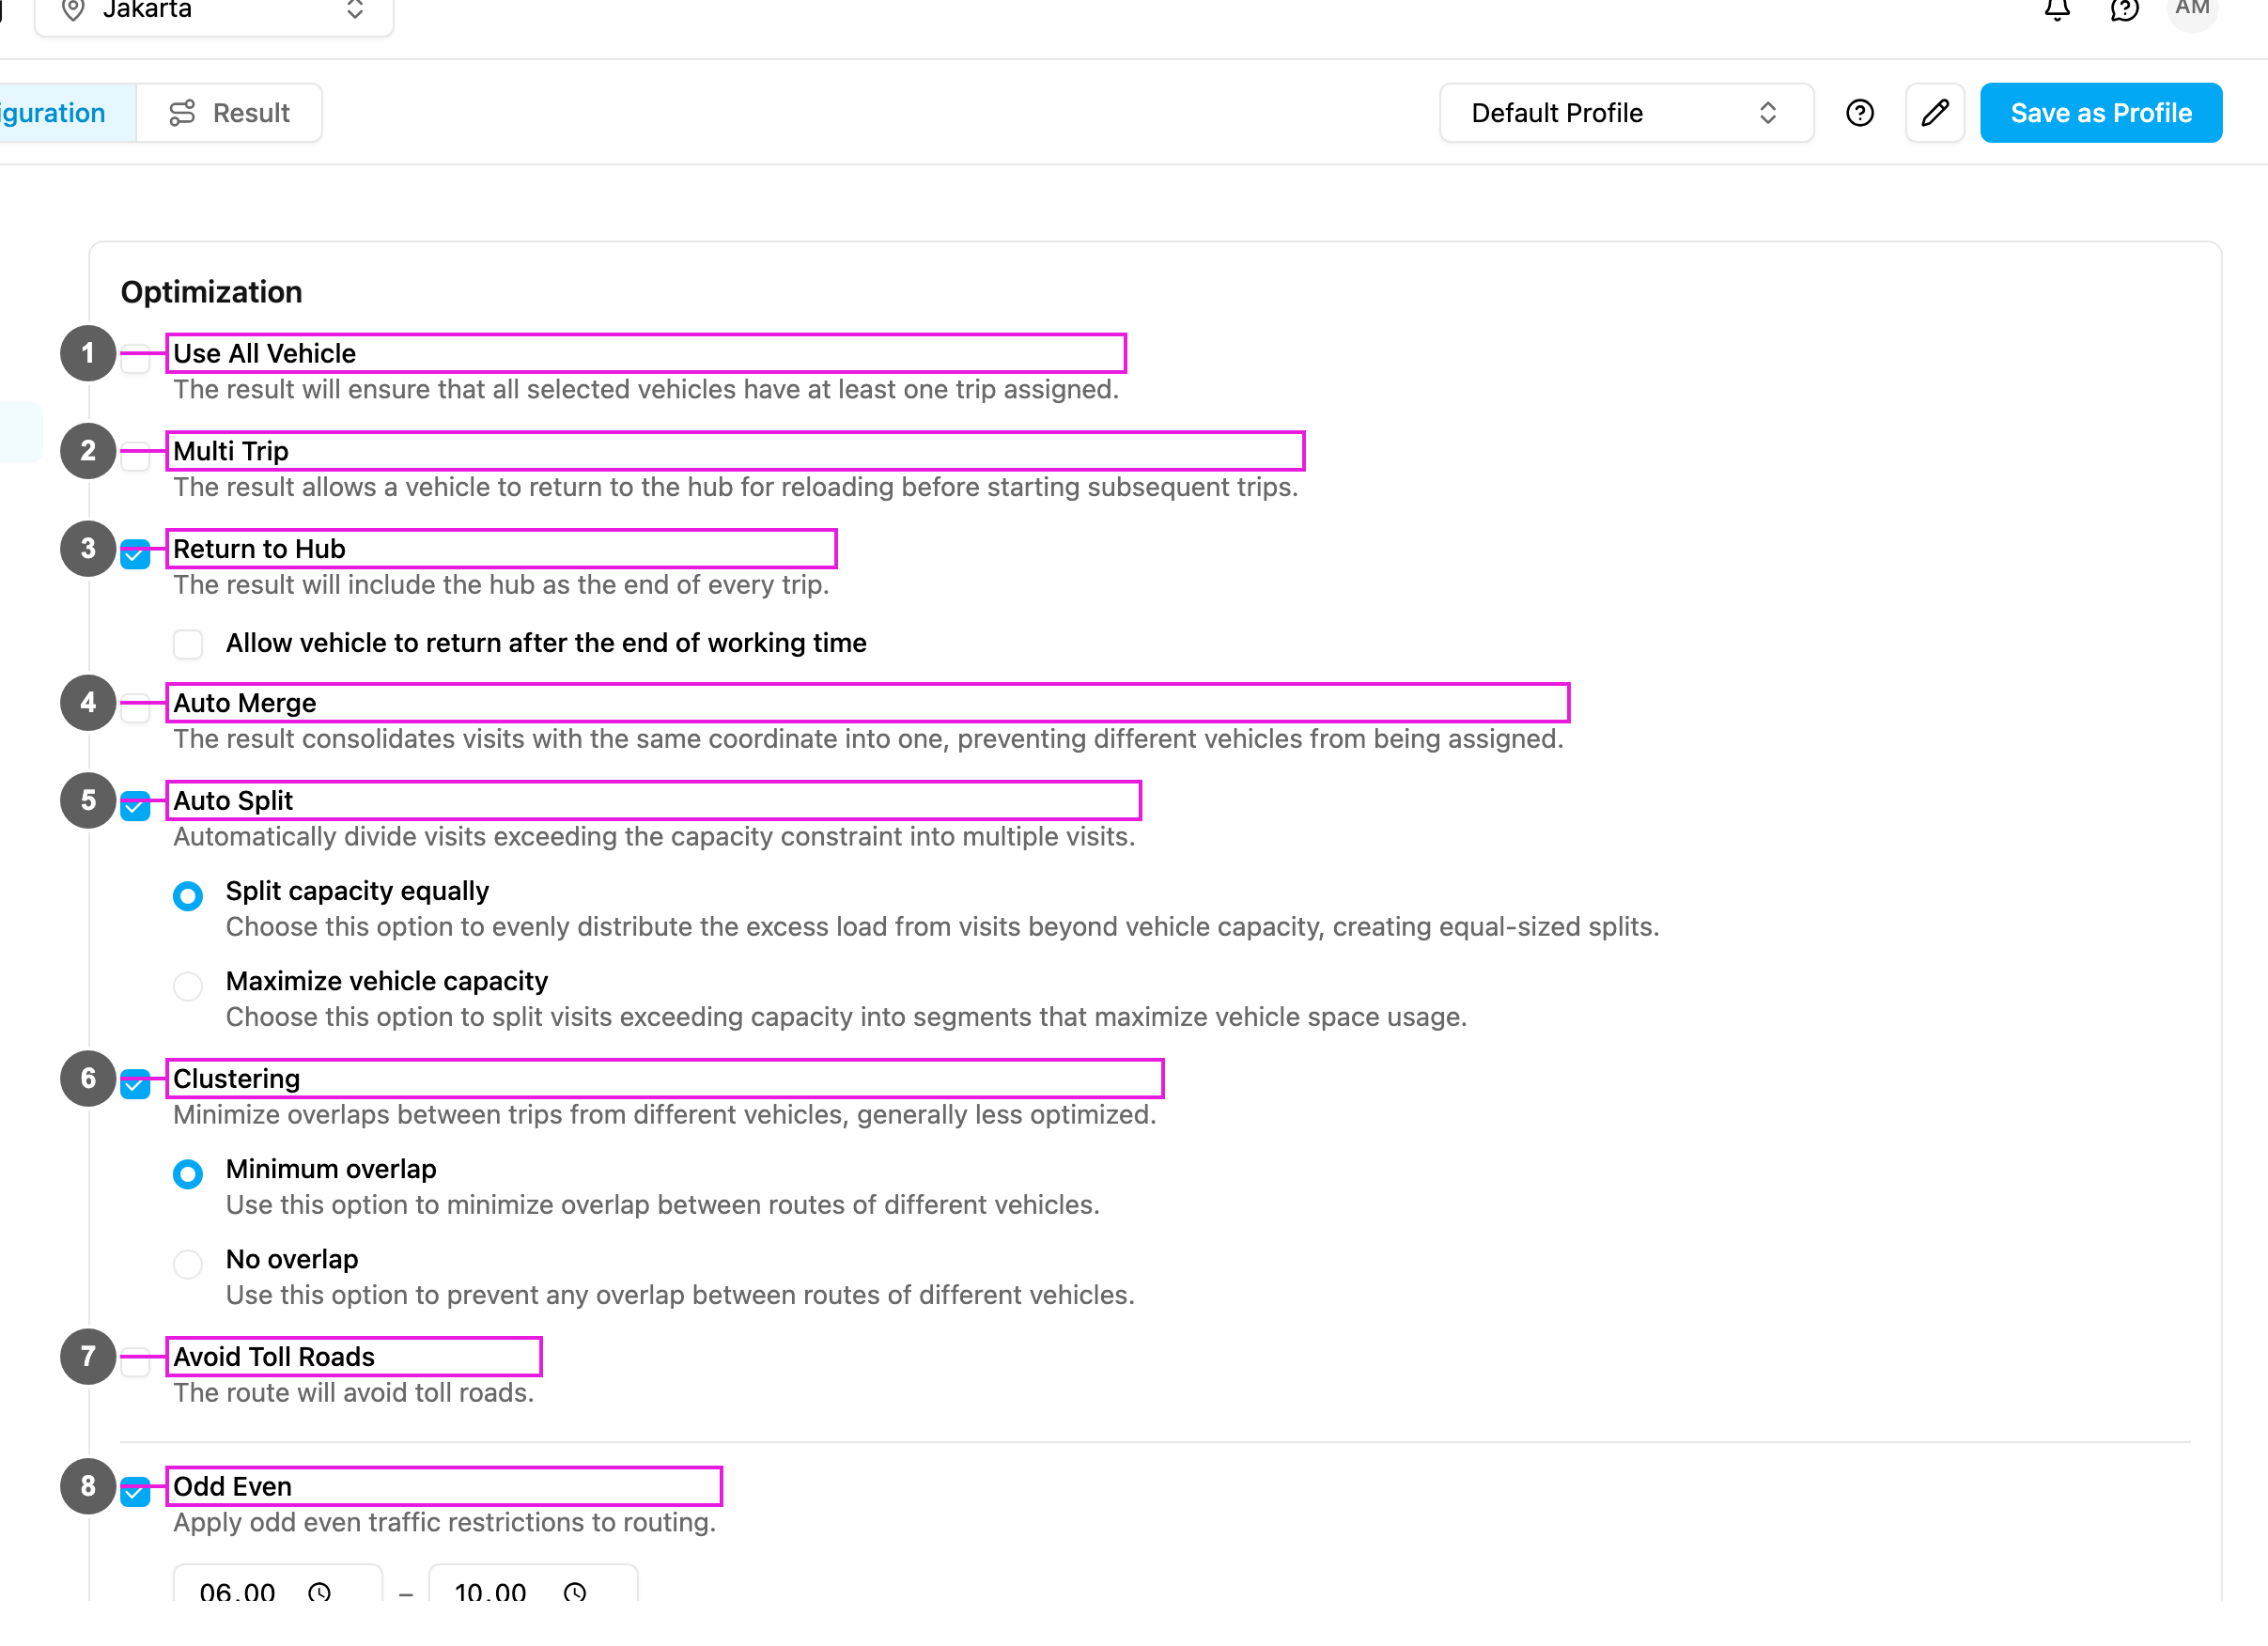Select Maximize vehicle capacity radio button
Screen dimensions: 2268x1646
188,986
